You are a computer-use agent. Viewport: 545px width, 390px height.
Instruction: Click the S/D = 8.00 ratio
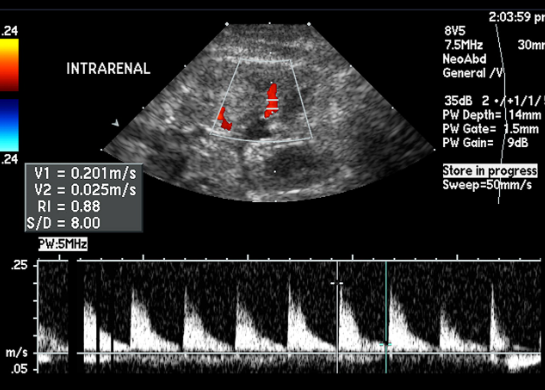pos(64,223)
